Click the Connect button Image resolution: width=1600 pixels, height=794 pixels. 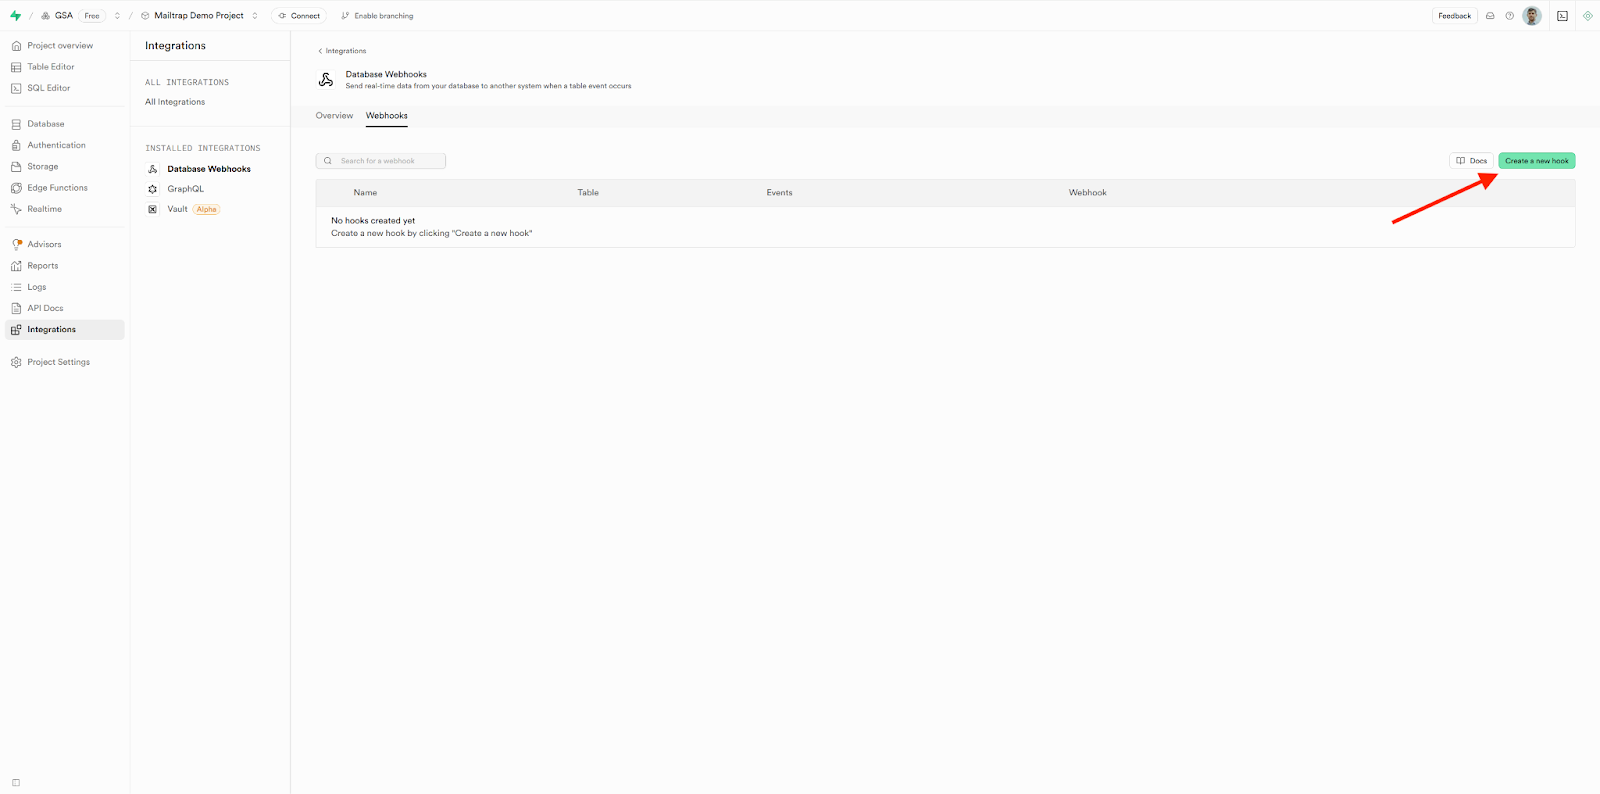click(299, 16)
